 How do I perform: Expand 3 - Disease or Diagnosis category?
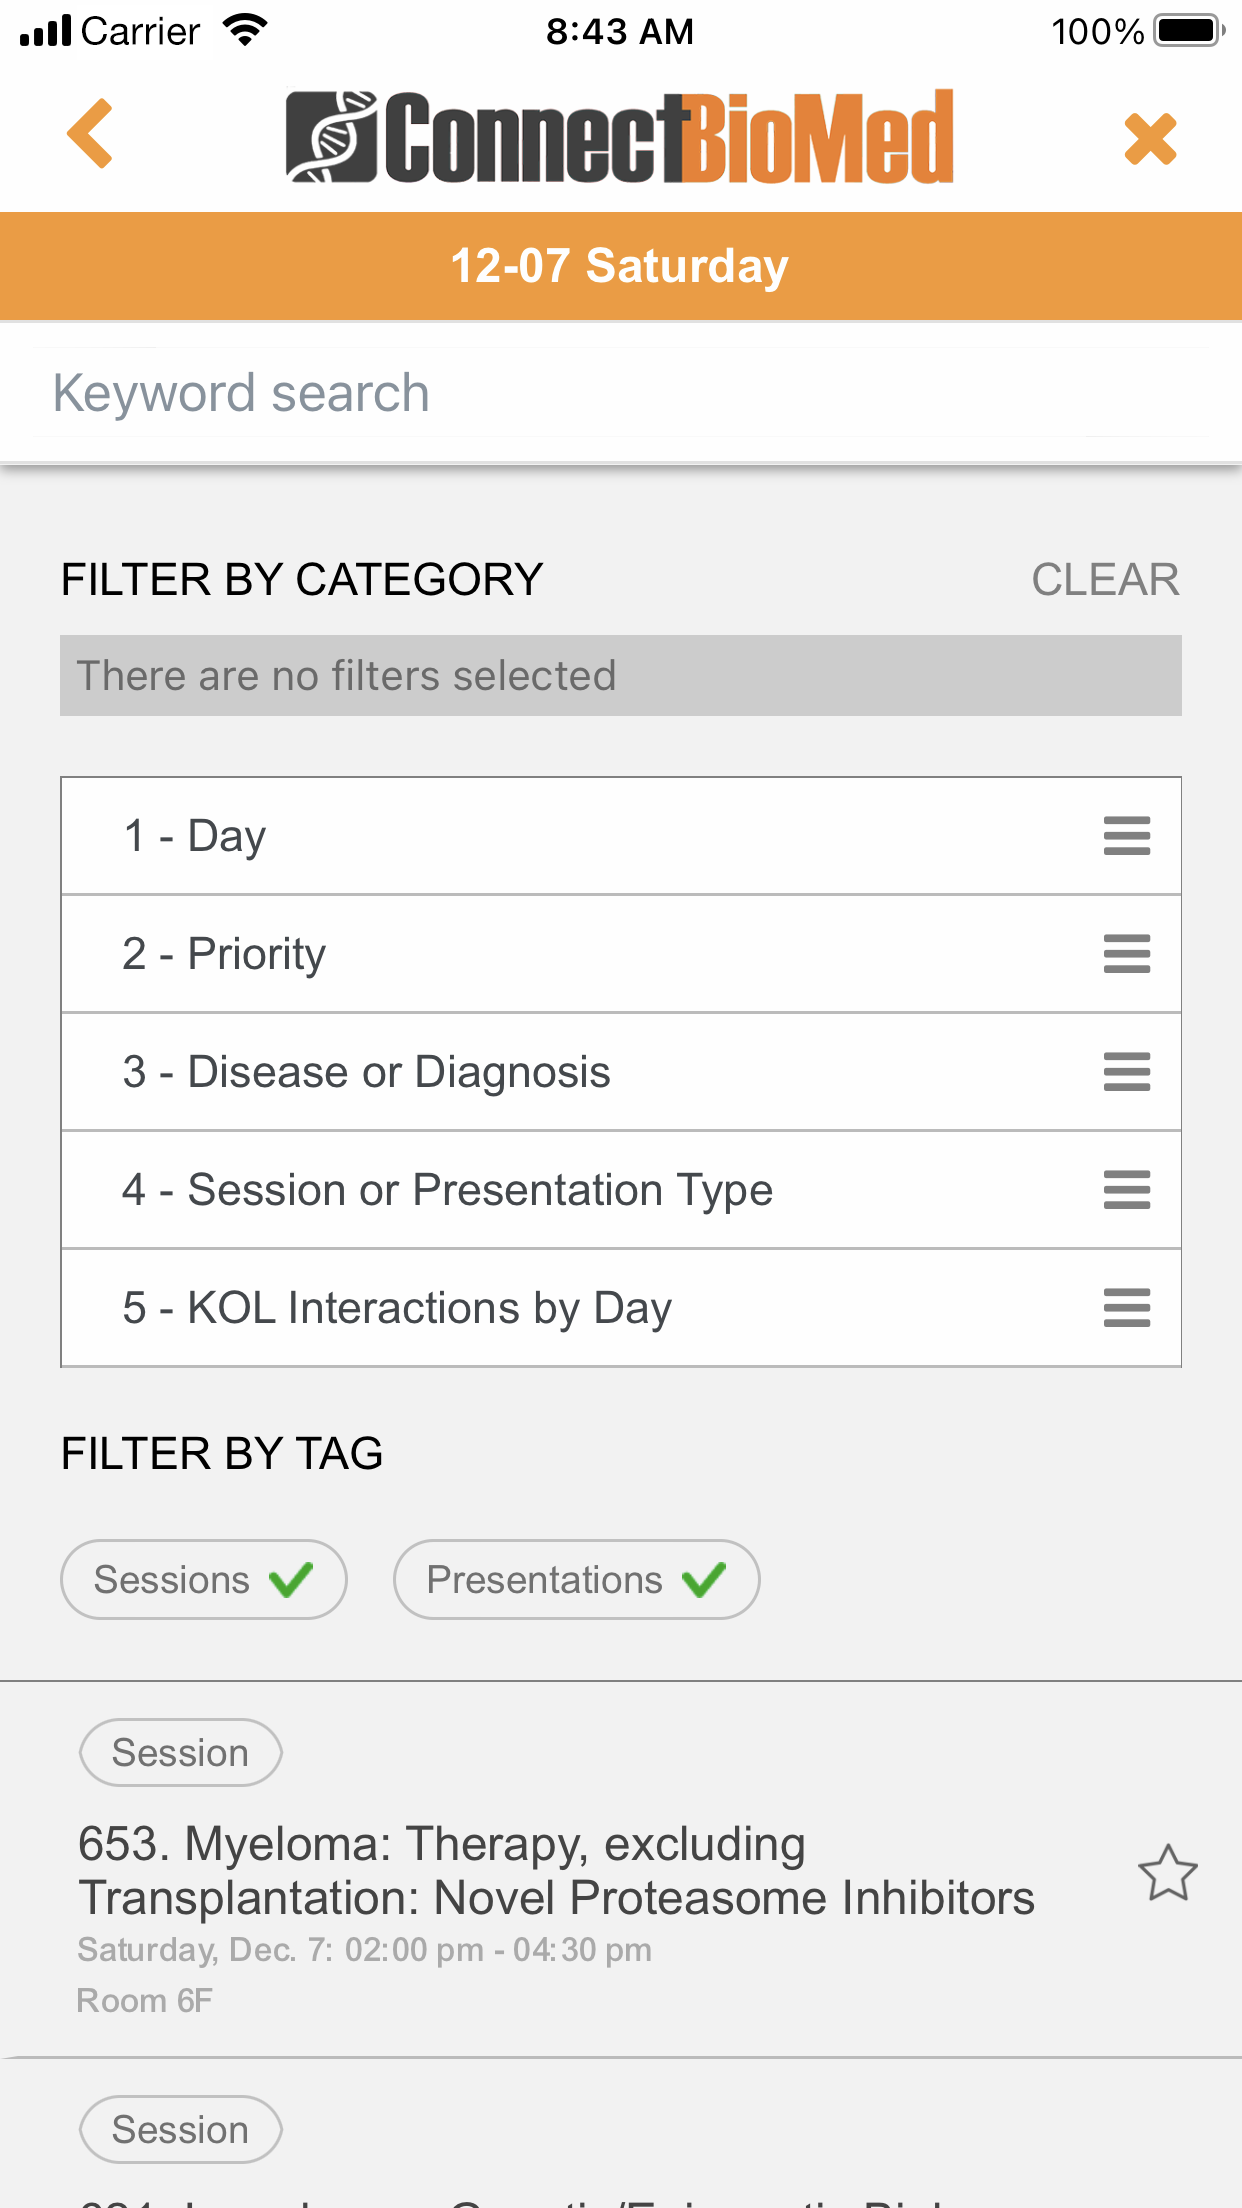[x=621, y=1072]
